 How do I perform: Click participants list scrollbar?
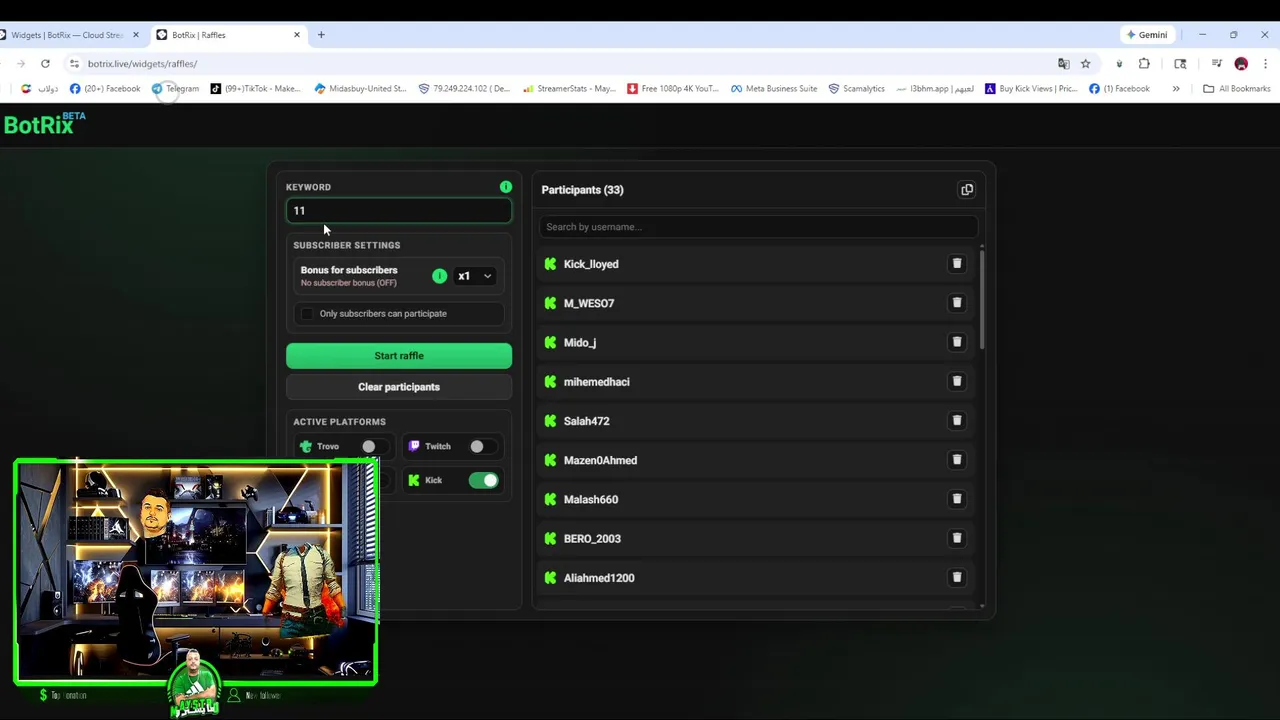click(x=983, y=298)
